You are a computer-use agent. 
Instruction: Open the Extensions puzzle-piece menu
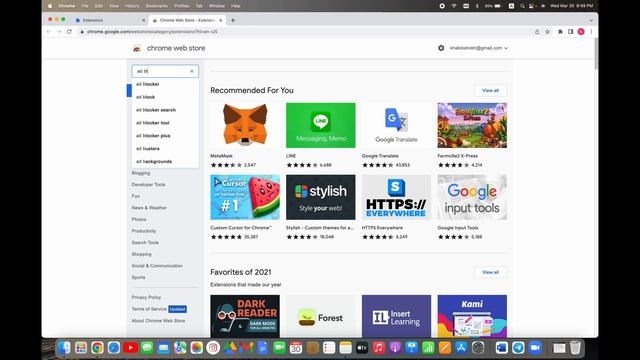(560, 31)
